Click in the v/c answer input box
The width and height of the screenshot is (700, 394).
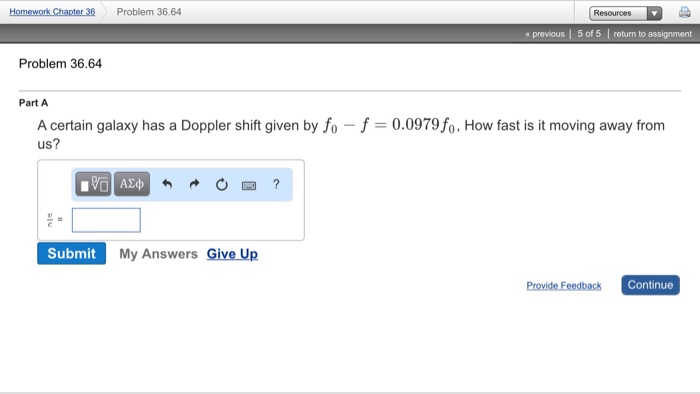pos(106,220)
